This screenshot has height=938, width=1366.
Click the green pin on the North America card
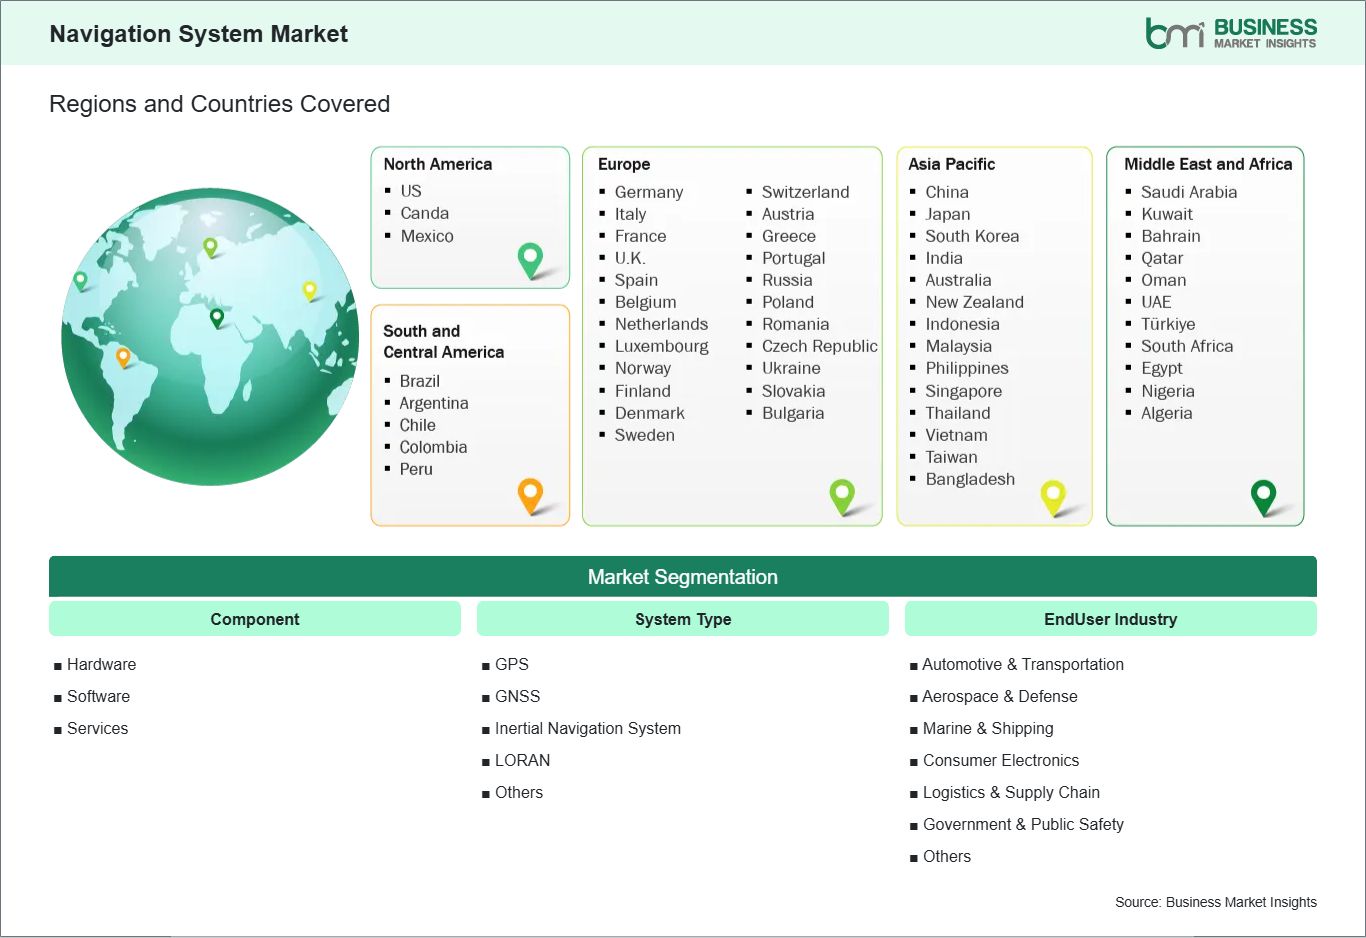(x=528, y=260)
